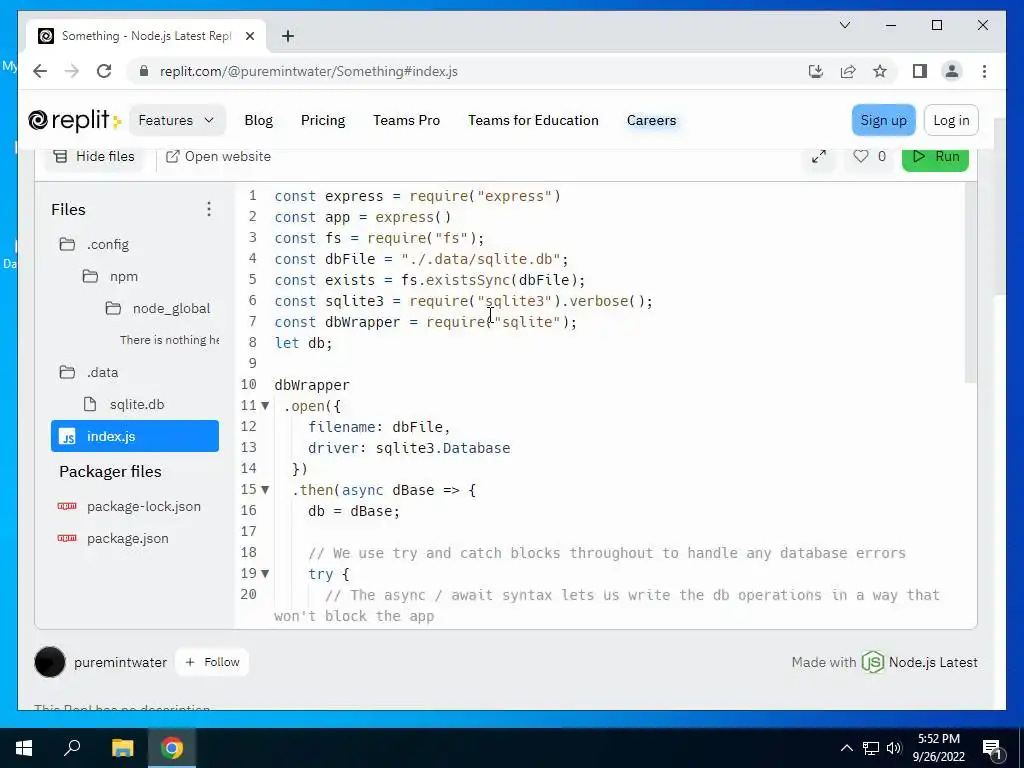Click the Sign up button
This screenshot has height=768, width=1024.
tap(883, 120)
